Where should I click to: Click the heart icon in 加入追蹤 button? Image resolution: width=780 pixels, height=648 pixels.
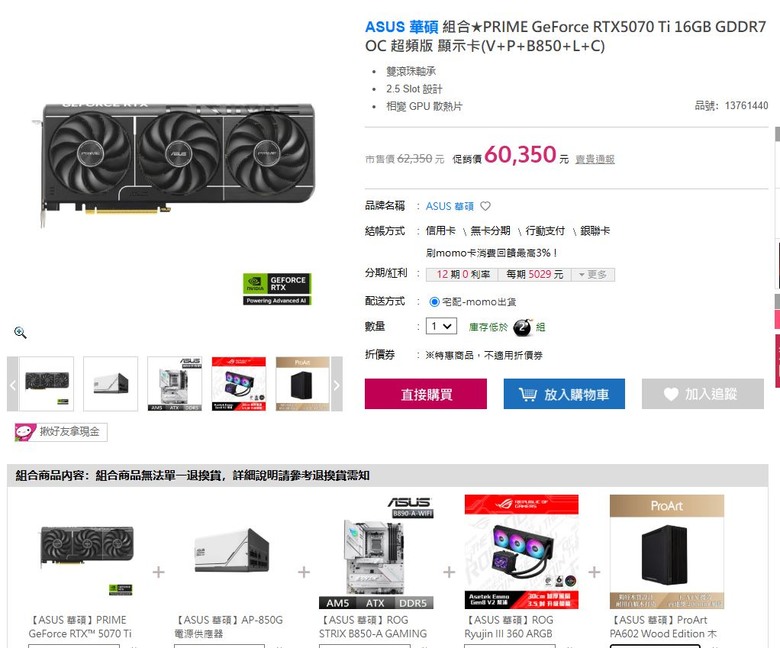(x=671, y=394)
